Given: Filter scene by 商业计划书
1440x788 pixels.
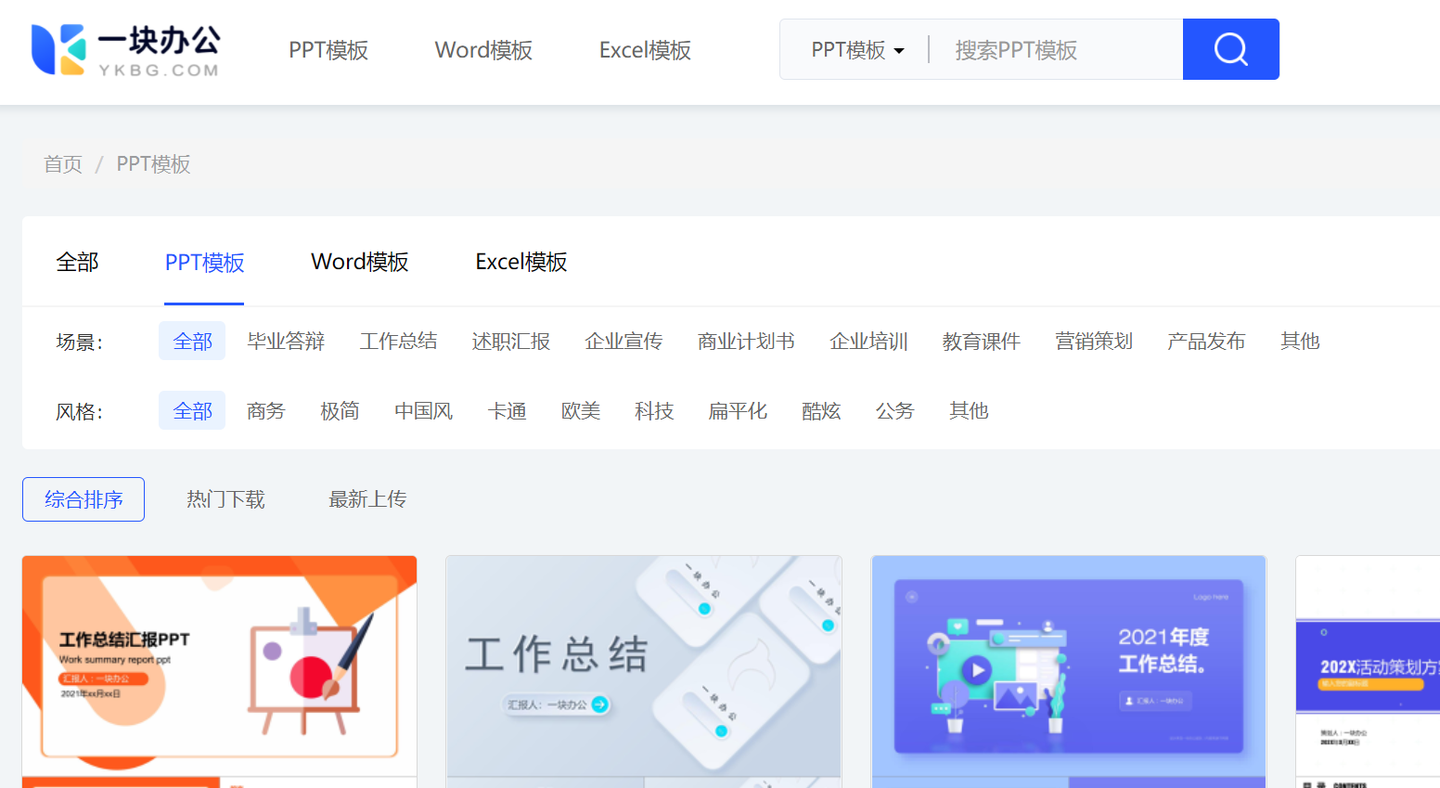Looking at the screenshot, I should point(746,341).
